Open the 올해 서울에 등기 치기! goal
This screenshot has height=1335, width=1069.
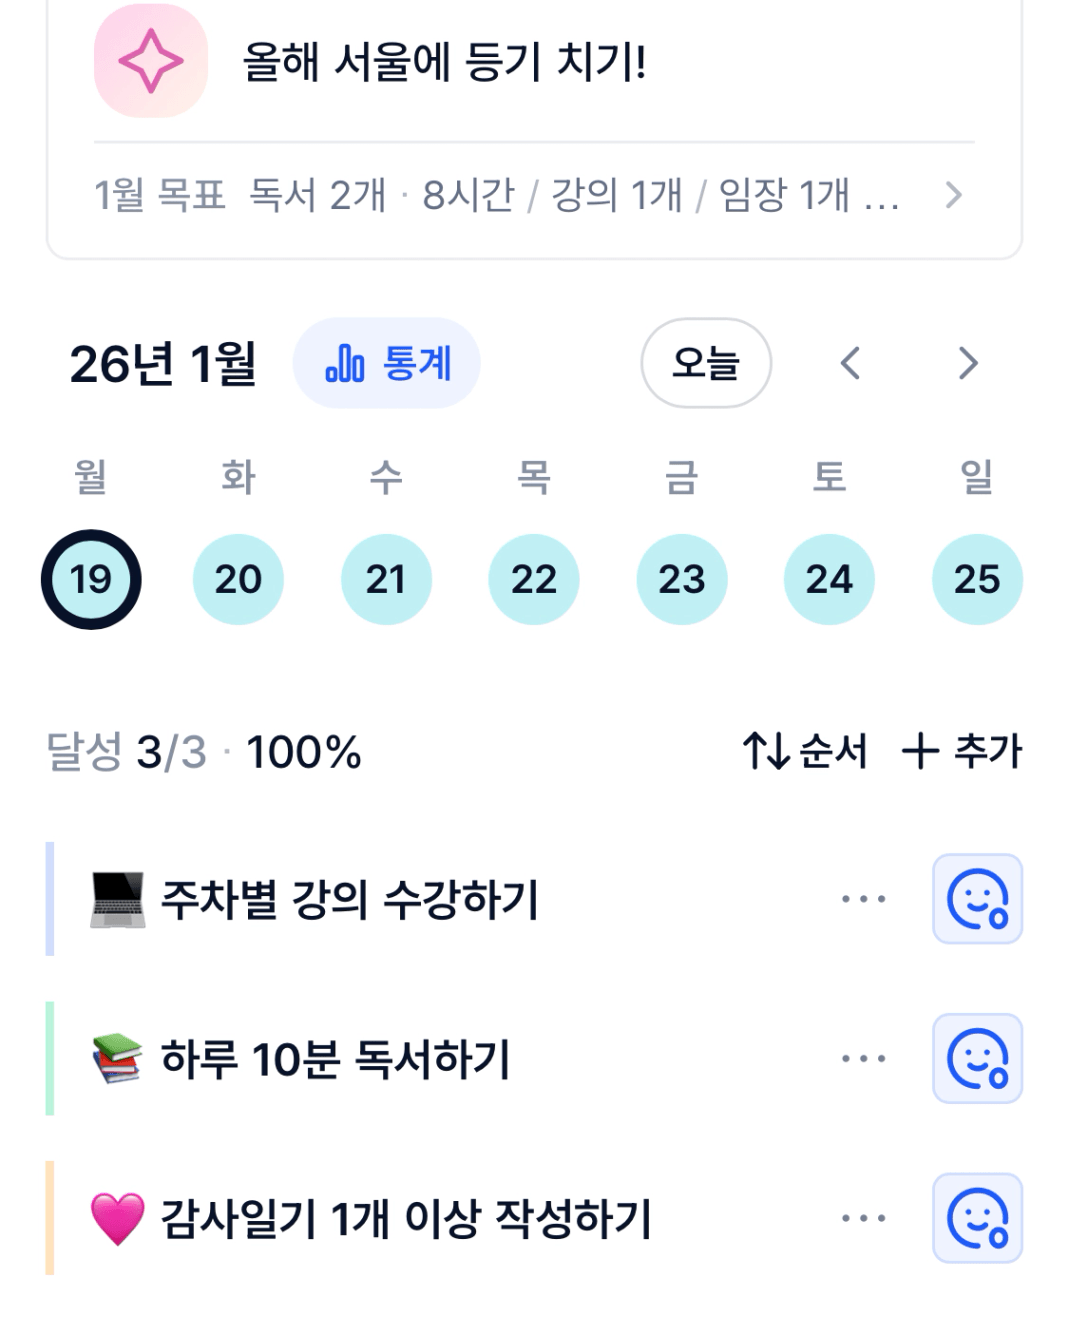pyautogui.click(x=445, y=62)
